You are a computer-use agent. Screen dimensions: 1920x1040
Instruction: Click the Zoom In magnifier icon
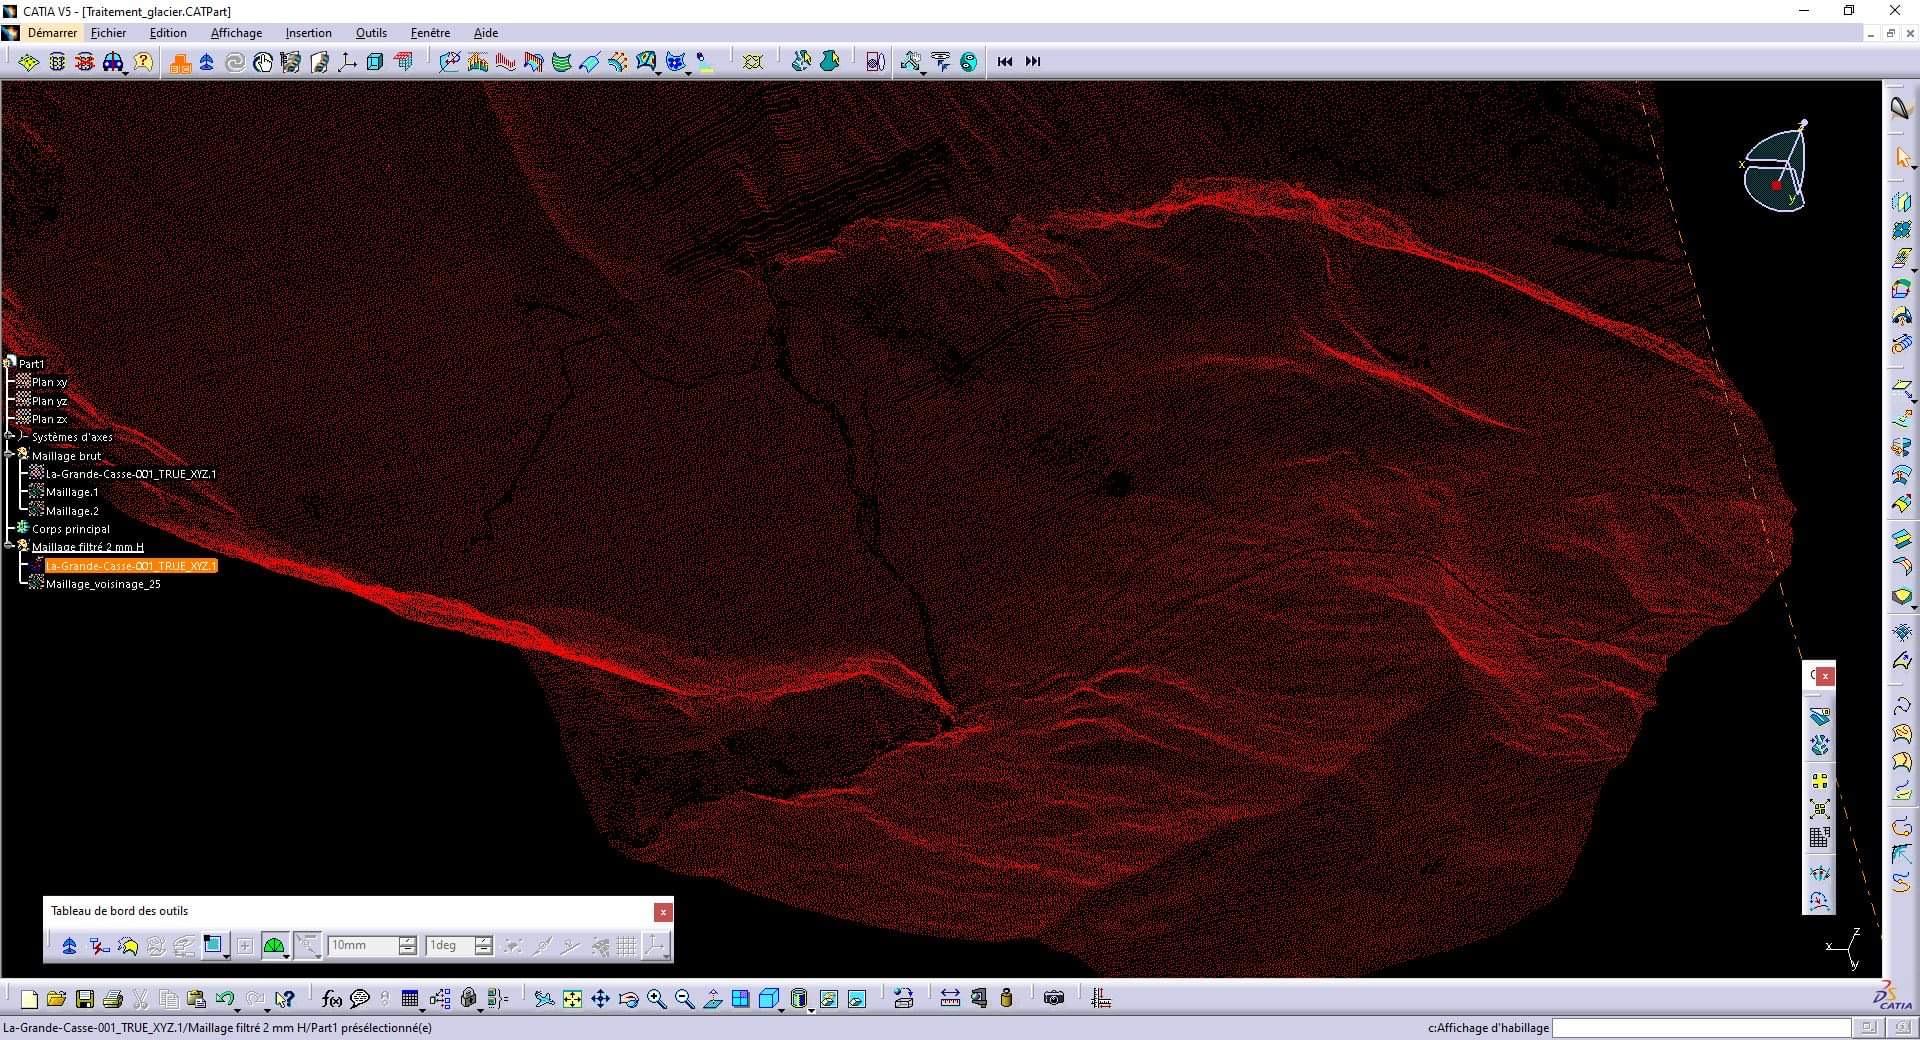point(656,998)
